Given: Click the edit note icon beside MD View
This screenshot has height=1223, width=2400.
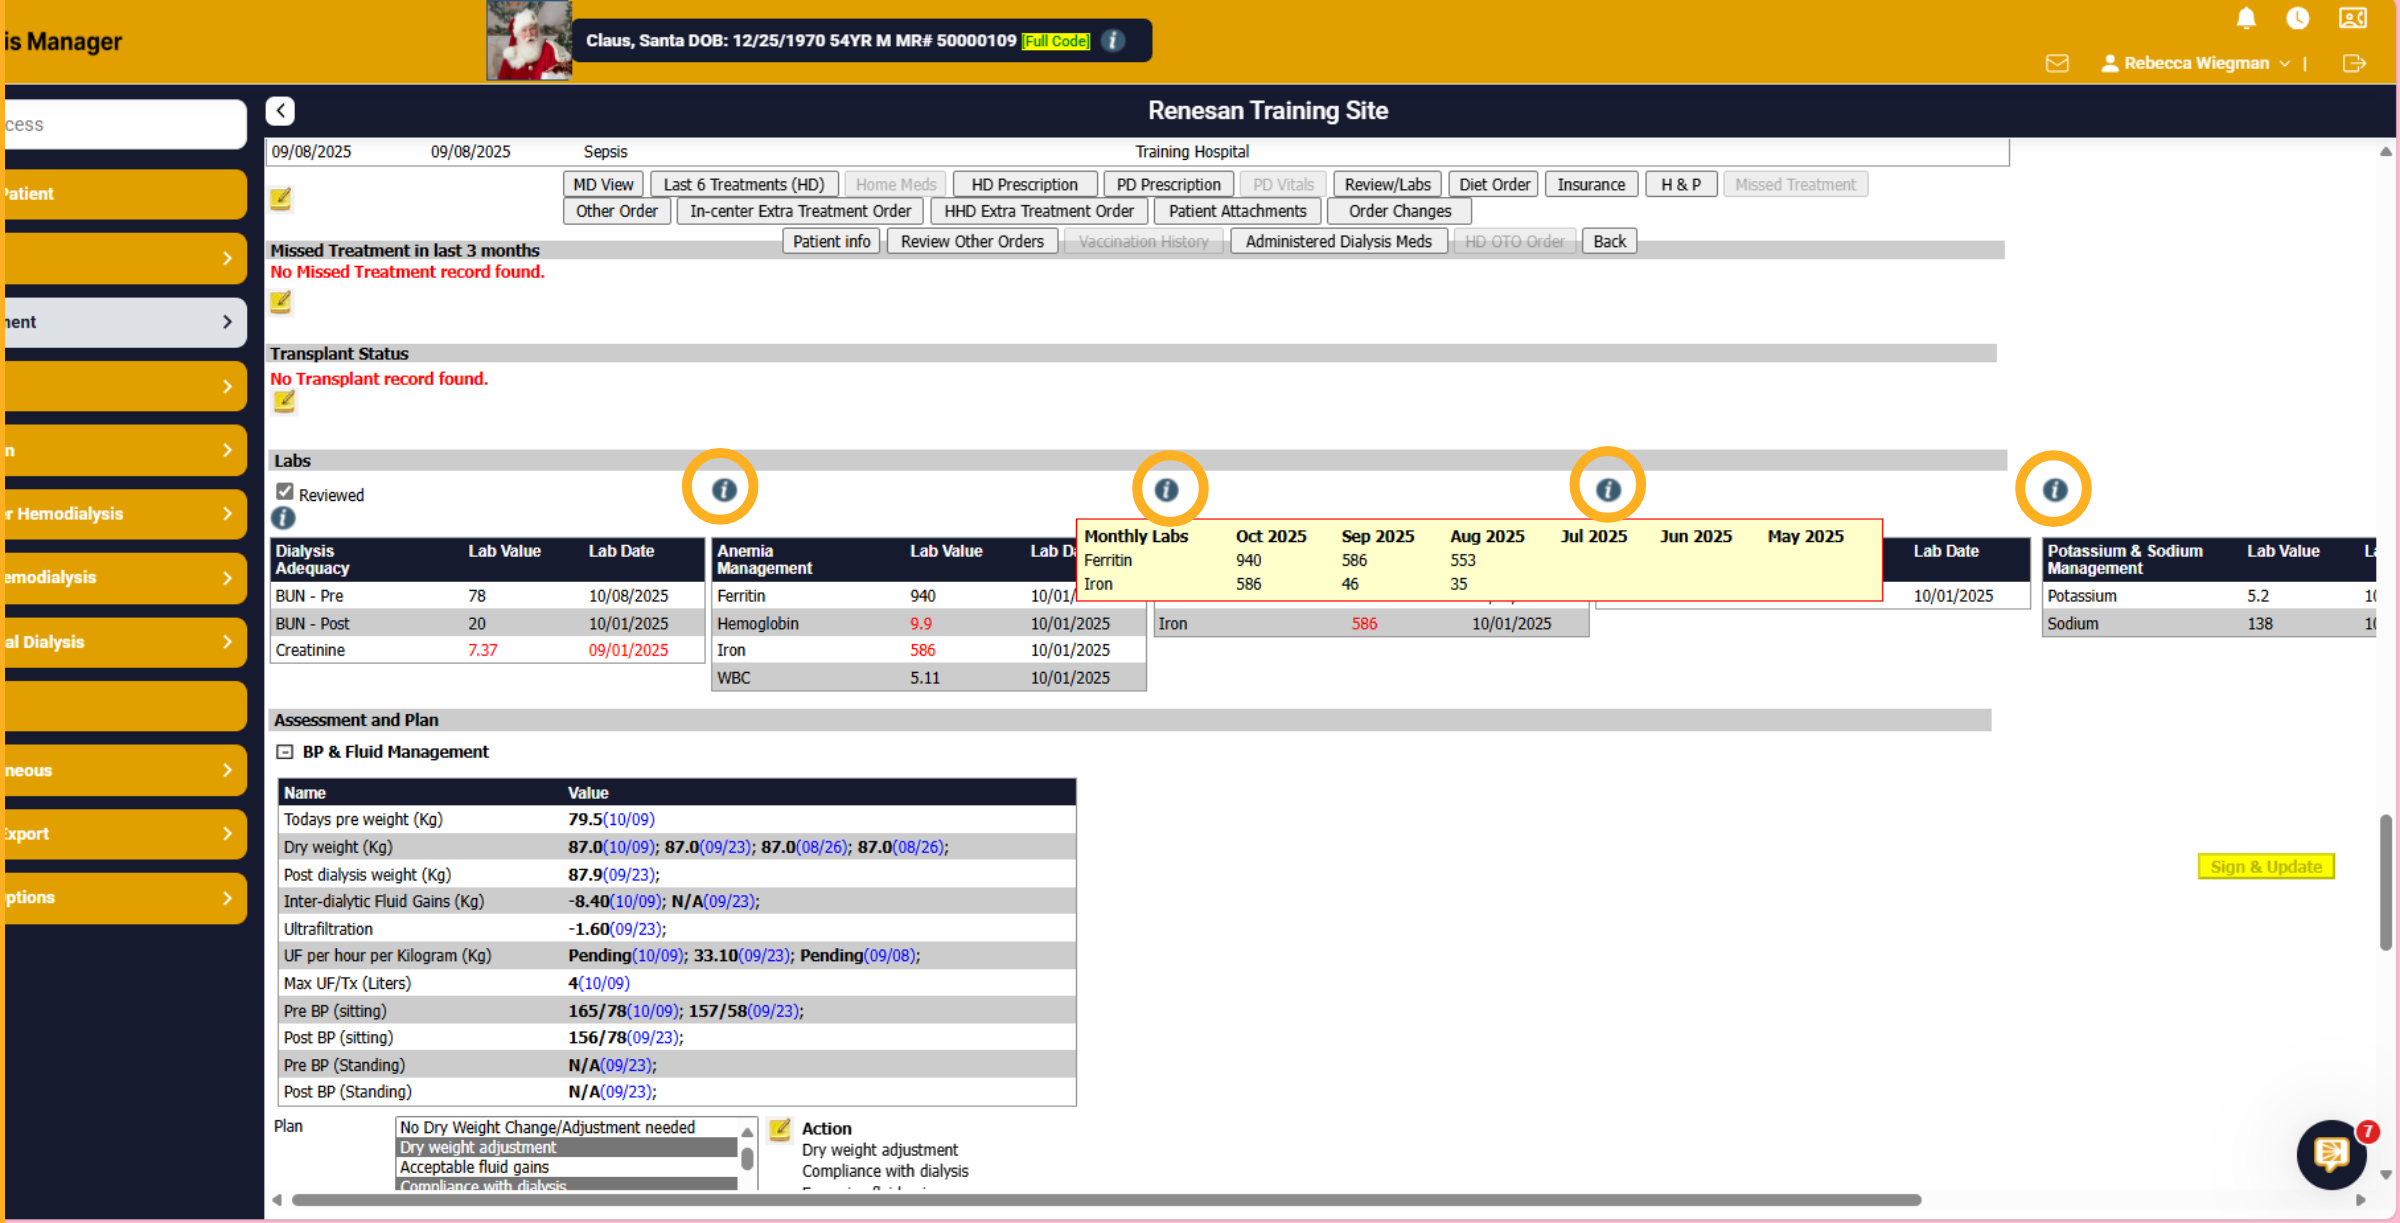Looking at the screenshot, I should tap(281, 199).
